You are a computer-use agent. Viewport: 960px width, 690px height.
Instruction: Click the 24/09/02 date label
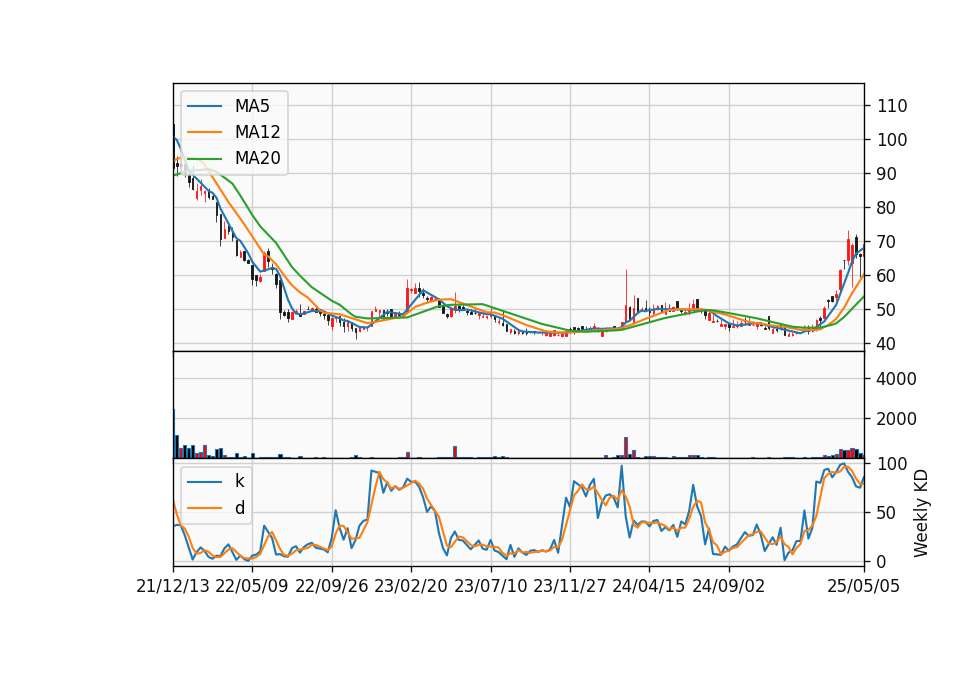pyautogui.click(x=729, y=586)
